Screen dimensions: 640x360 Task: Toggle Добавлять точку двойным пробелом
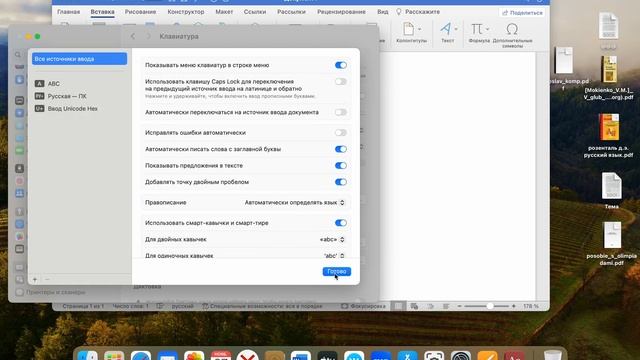340,182
